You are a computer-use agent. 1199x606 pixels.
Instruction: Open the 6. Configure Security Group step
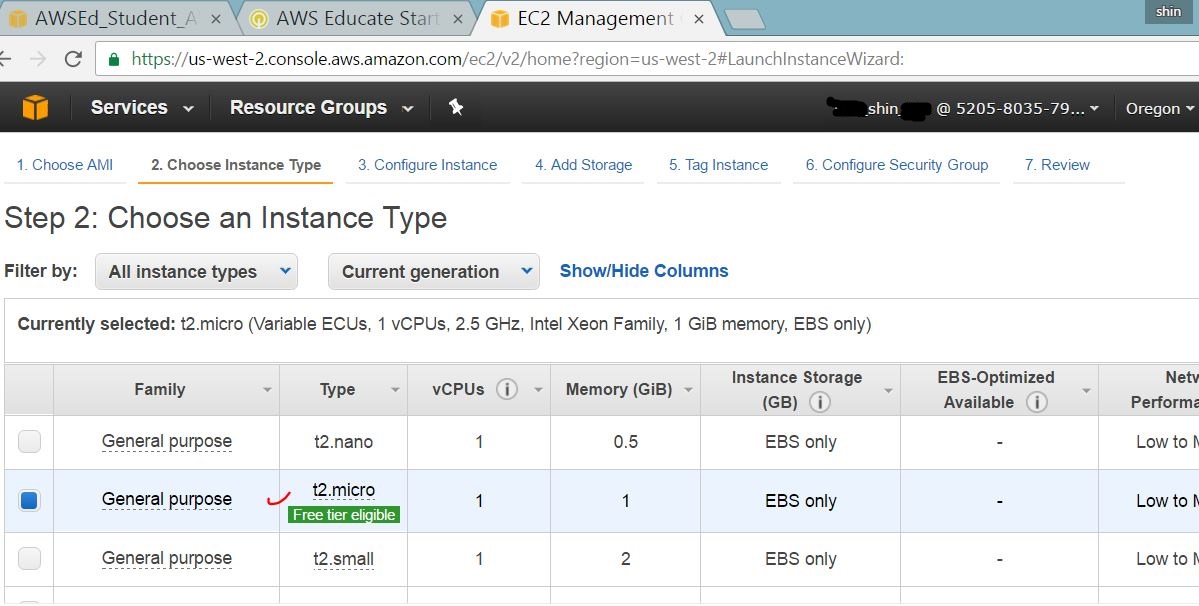pyautogui.click(x=896, y=165)
